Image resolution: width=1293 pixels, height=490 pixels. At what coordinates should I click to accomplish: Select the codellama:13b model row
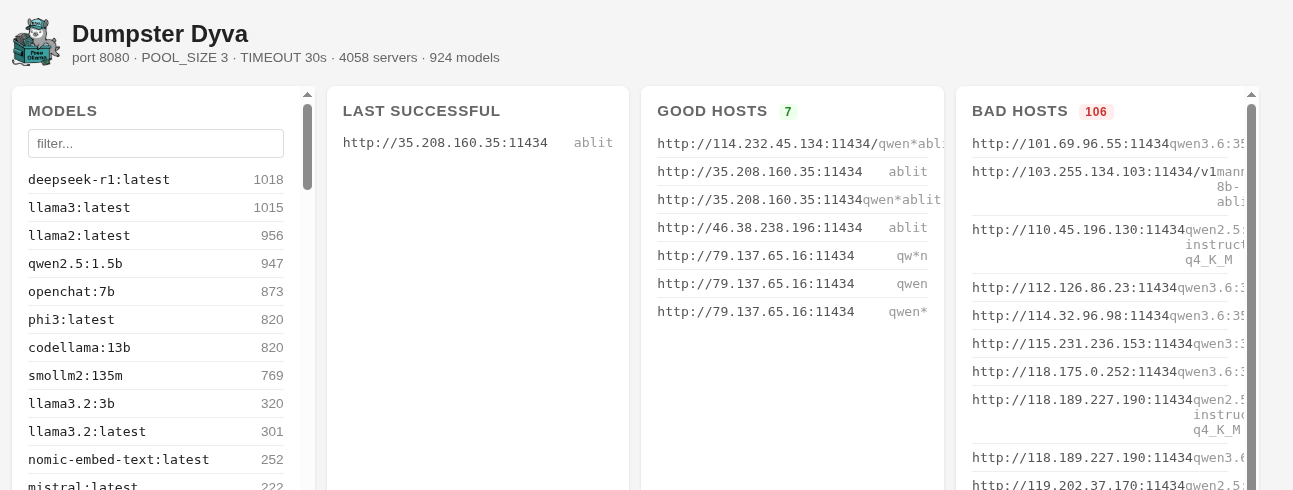pos(156,348)
